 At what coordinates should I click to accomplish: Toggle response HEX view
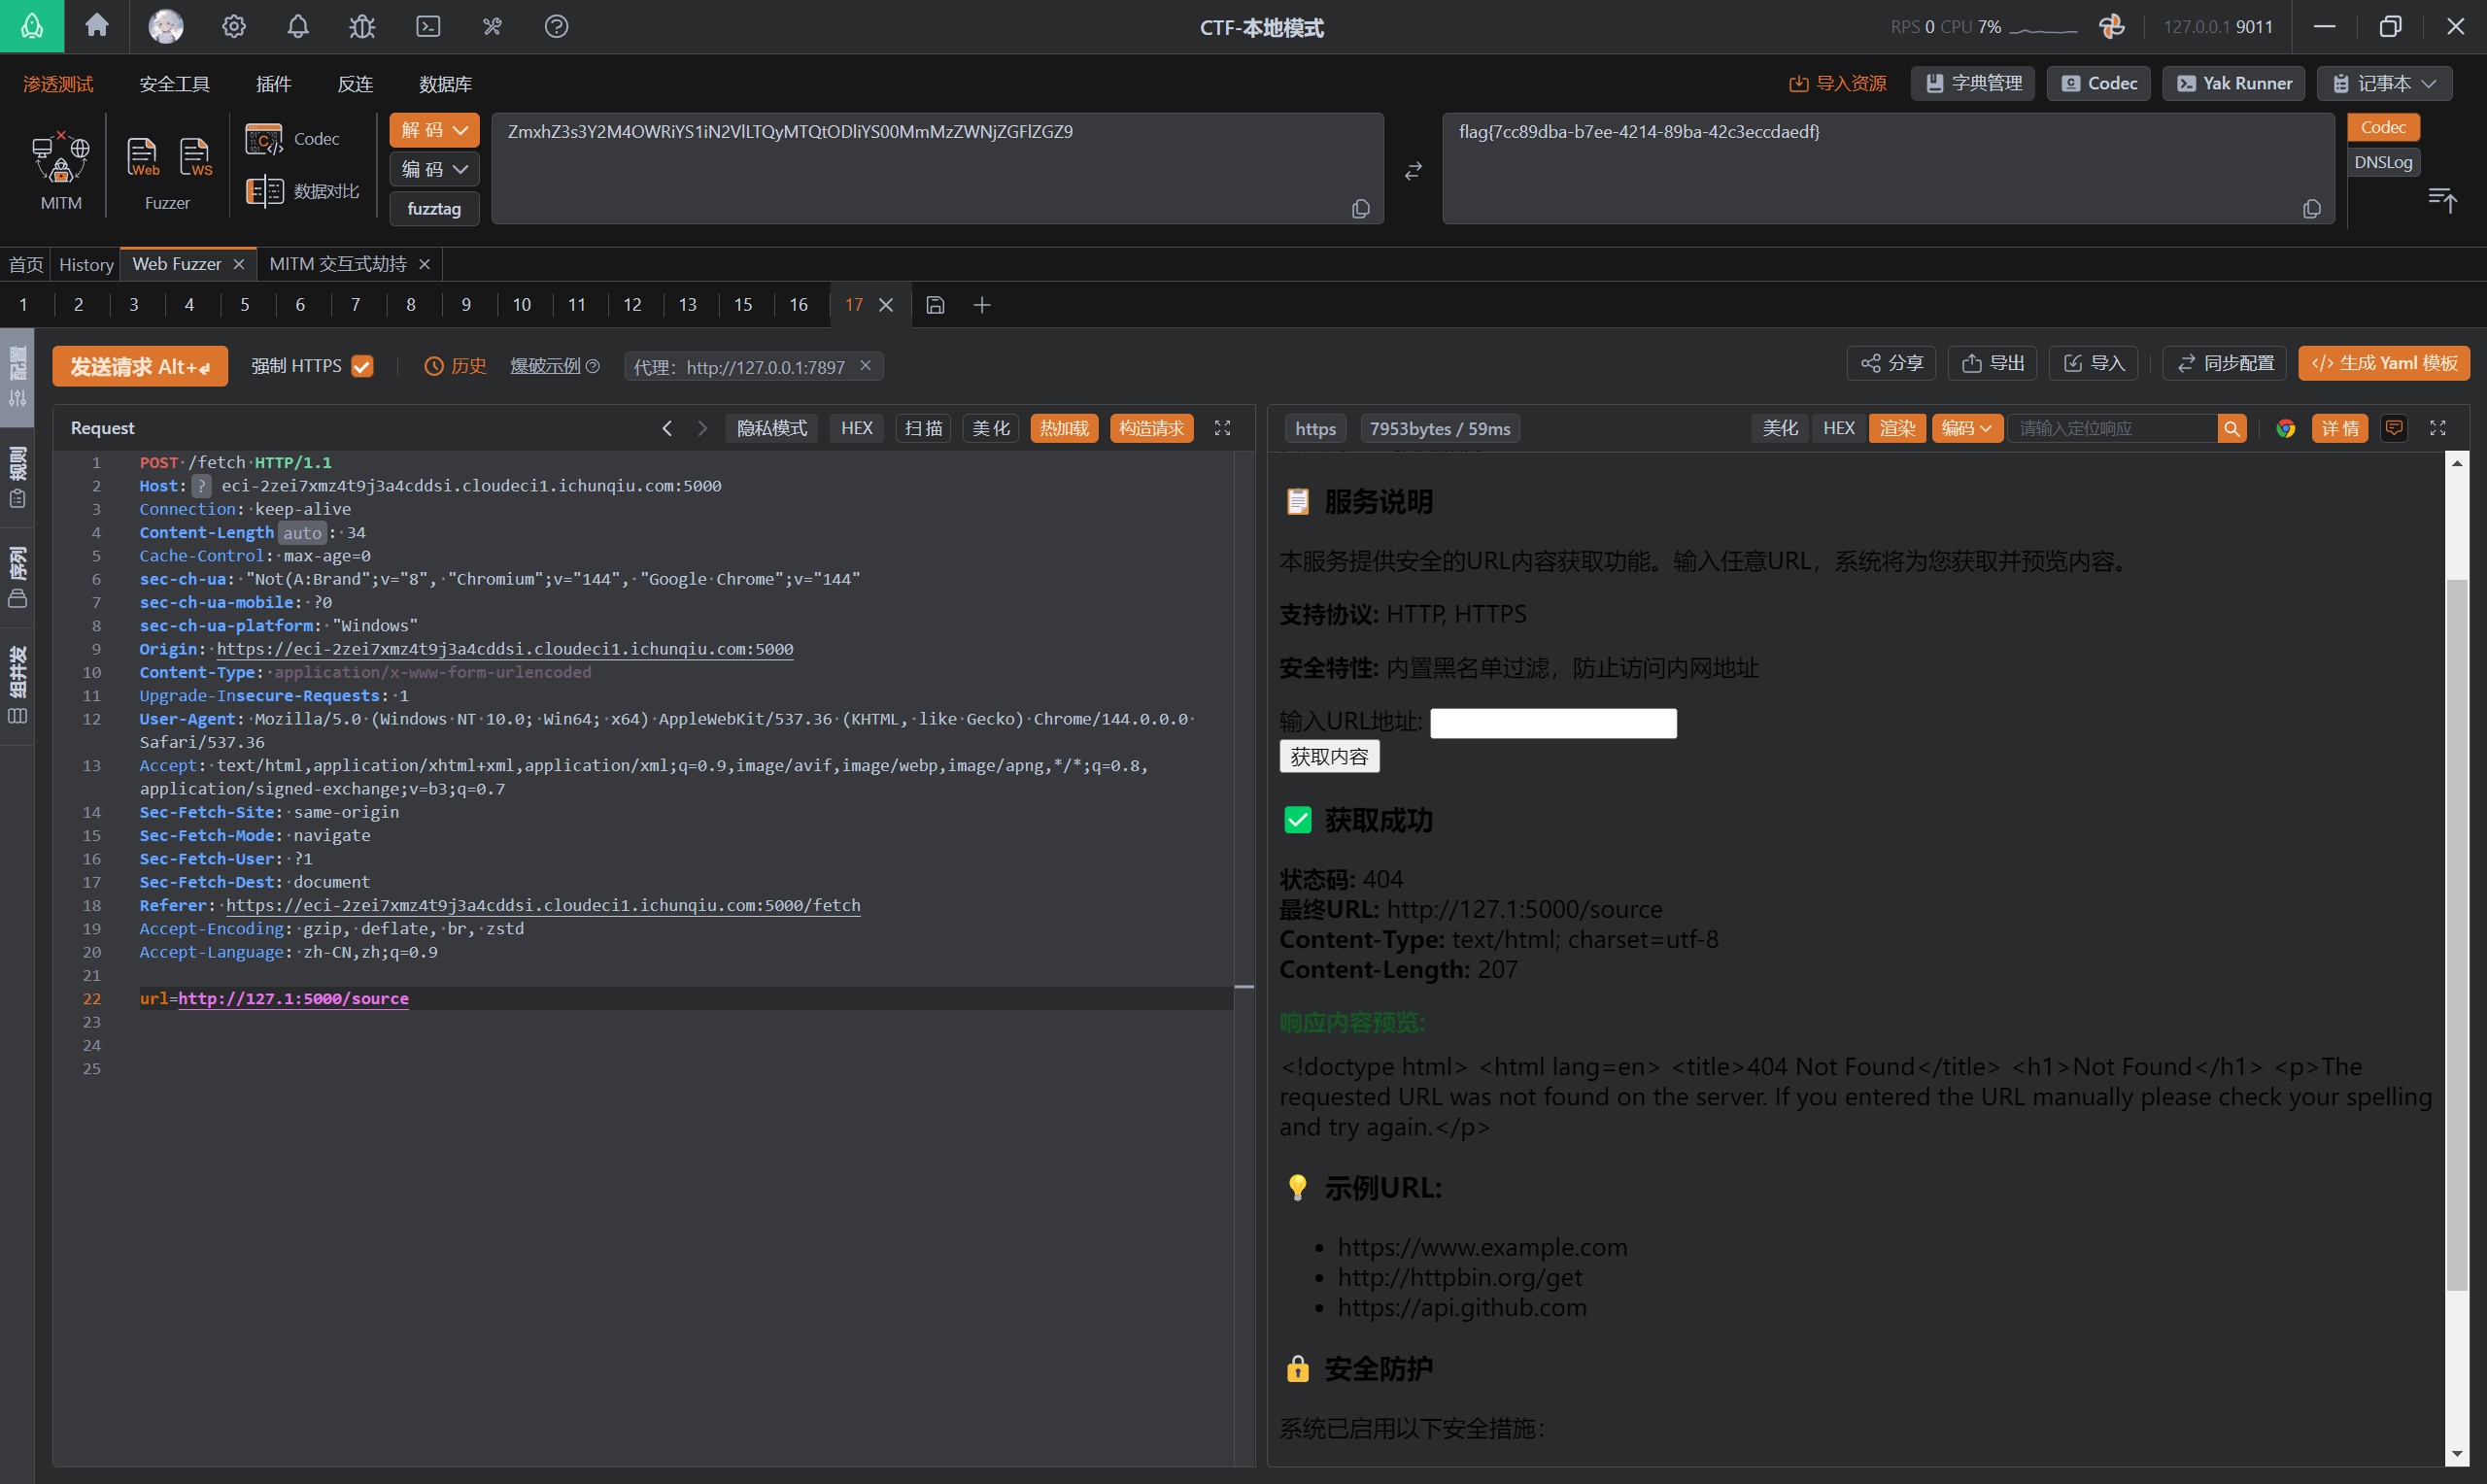point(1838,428)
